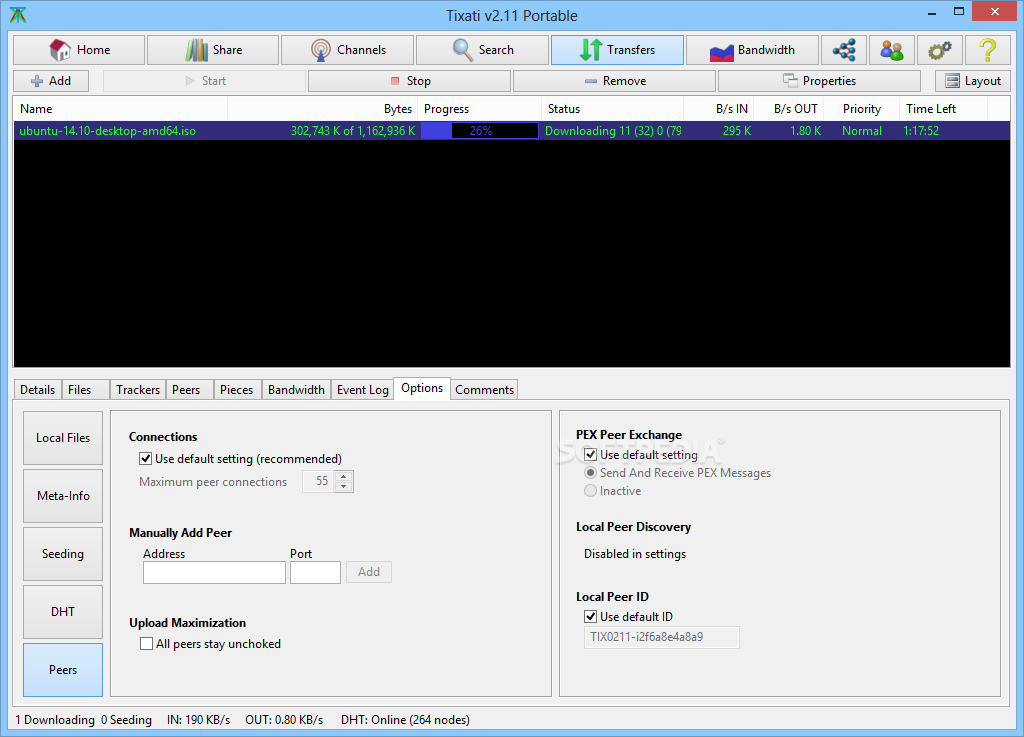Click the maximum peer connections field

319,481
